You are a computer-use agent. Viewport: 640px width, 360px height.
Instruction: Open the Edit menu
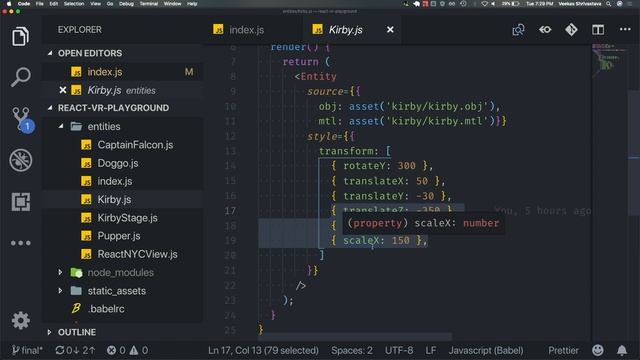tap(53, 4)
